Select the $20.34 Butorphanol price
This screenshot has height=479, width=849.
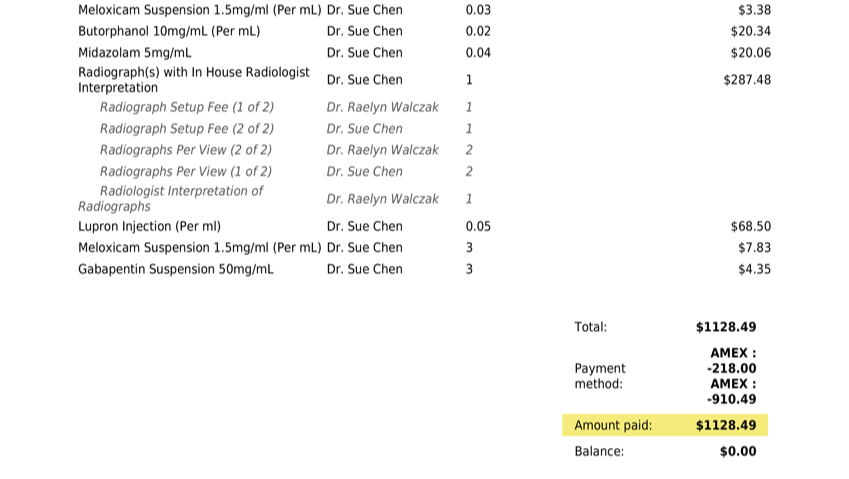tap(750, 31)
